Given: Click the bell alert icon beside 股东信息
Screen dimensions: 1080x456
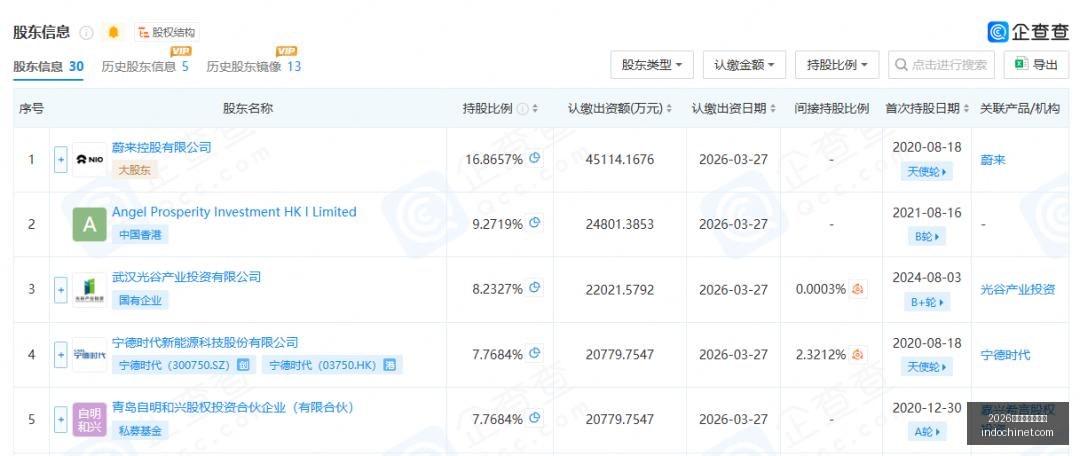Looking at the screenshot, I should click(113, 32).
